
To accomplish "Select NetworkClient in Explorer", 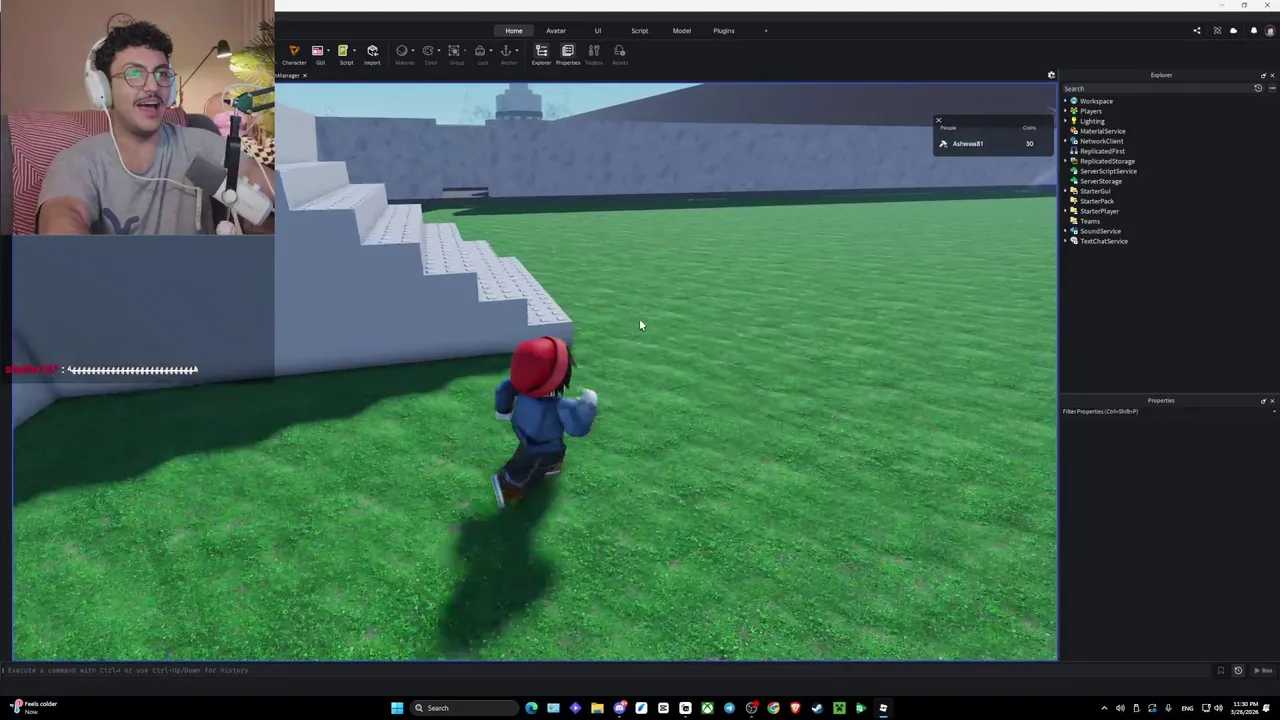I will [x=1101, y=141].
